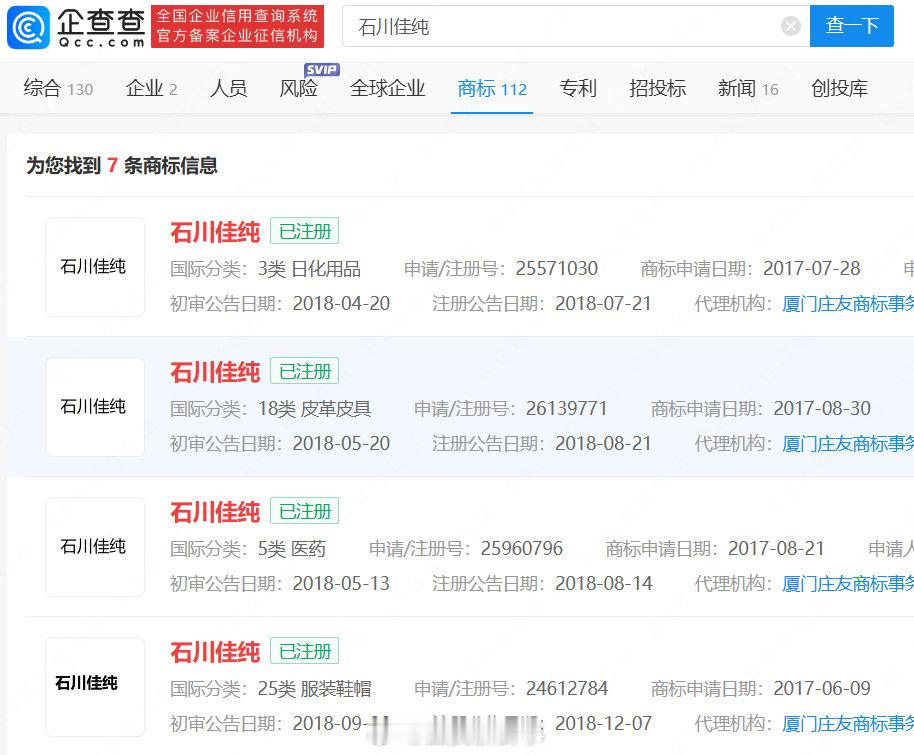Open the 石川佳纯 trademark title for 25类 服装鞋帽
The width and height of the screenshot is (914, 755).
(x=215, y=652)
